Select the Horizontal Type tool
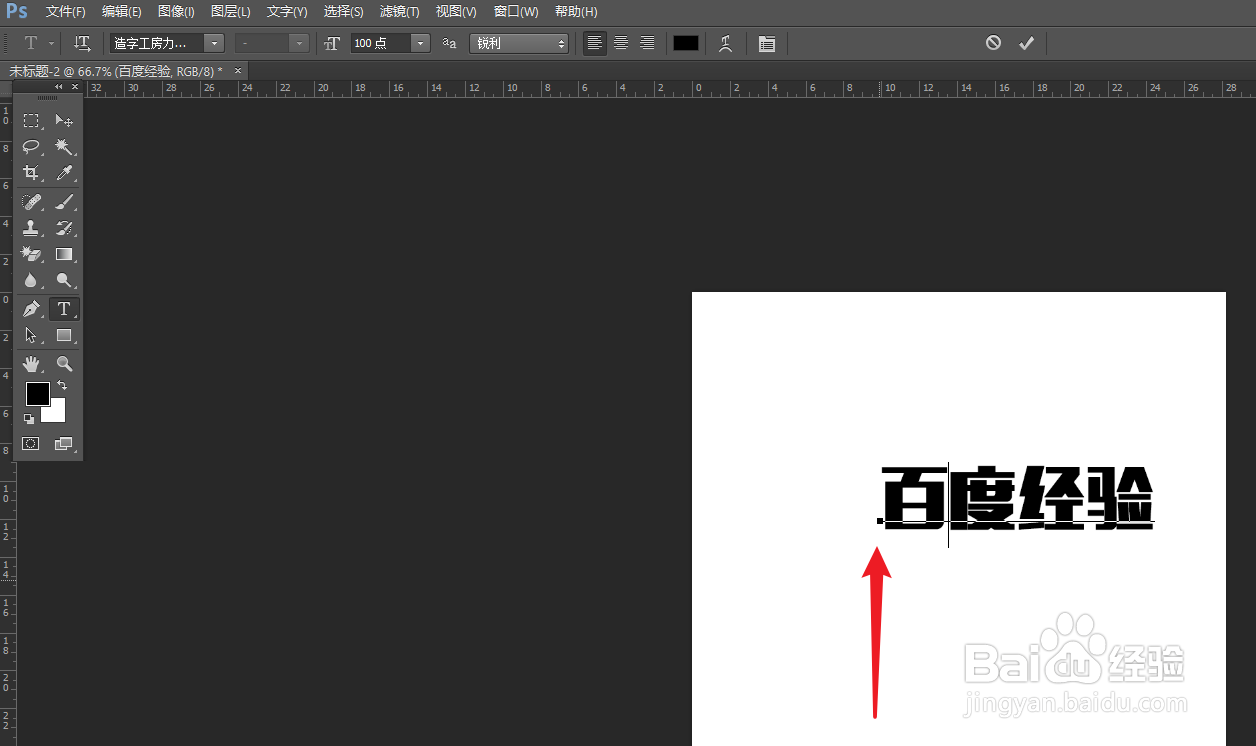1256x746 pixels. point(64,309)
